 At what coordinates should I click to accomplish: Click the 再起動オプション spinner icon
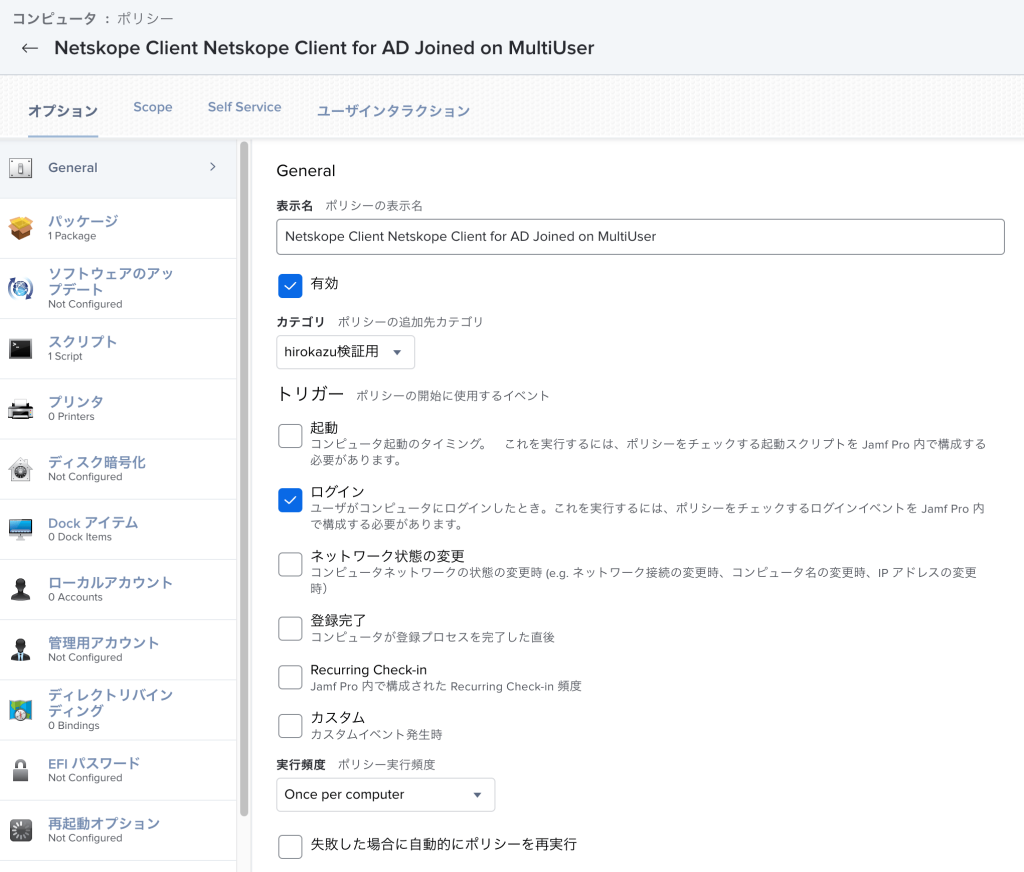coord(20,830)
